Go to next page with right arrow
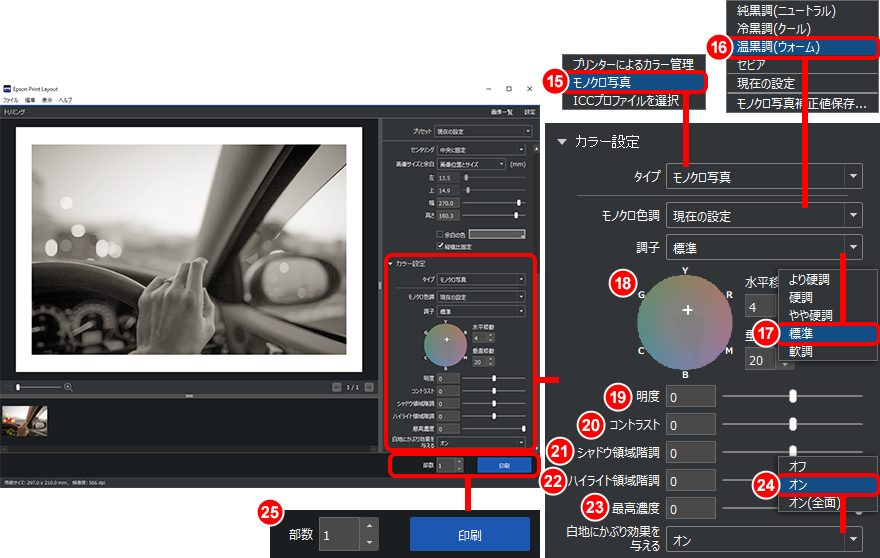This screenshot has width=880, height=558. point(367,386)
